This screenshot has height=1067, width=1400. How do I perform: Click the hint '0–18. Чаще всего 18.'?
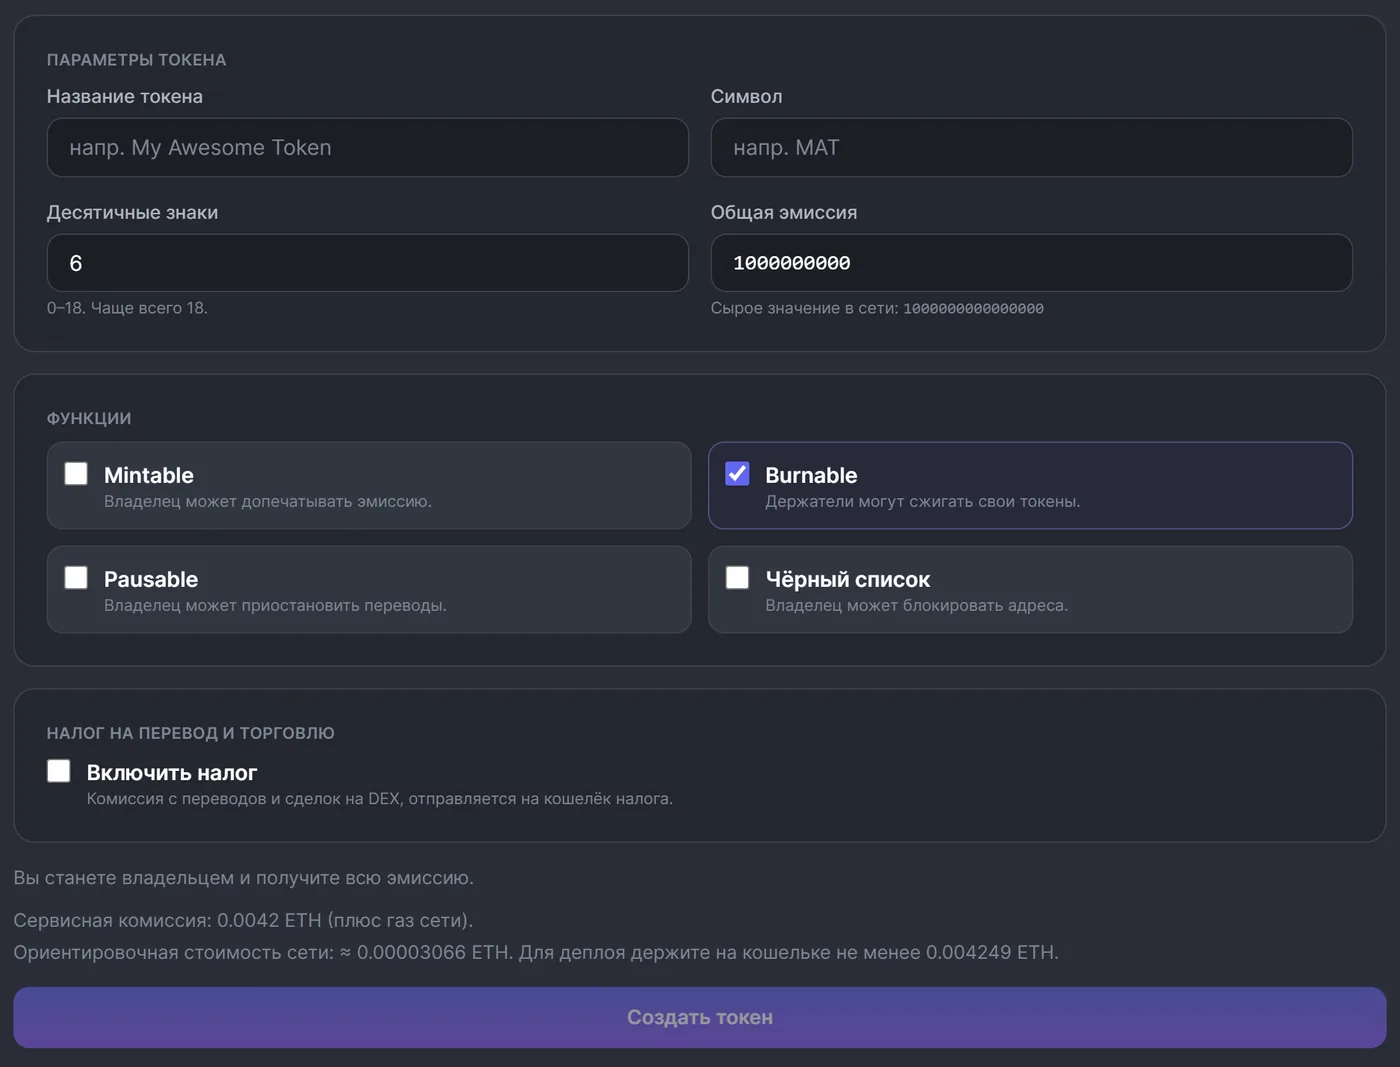point(127,308)
